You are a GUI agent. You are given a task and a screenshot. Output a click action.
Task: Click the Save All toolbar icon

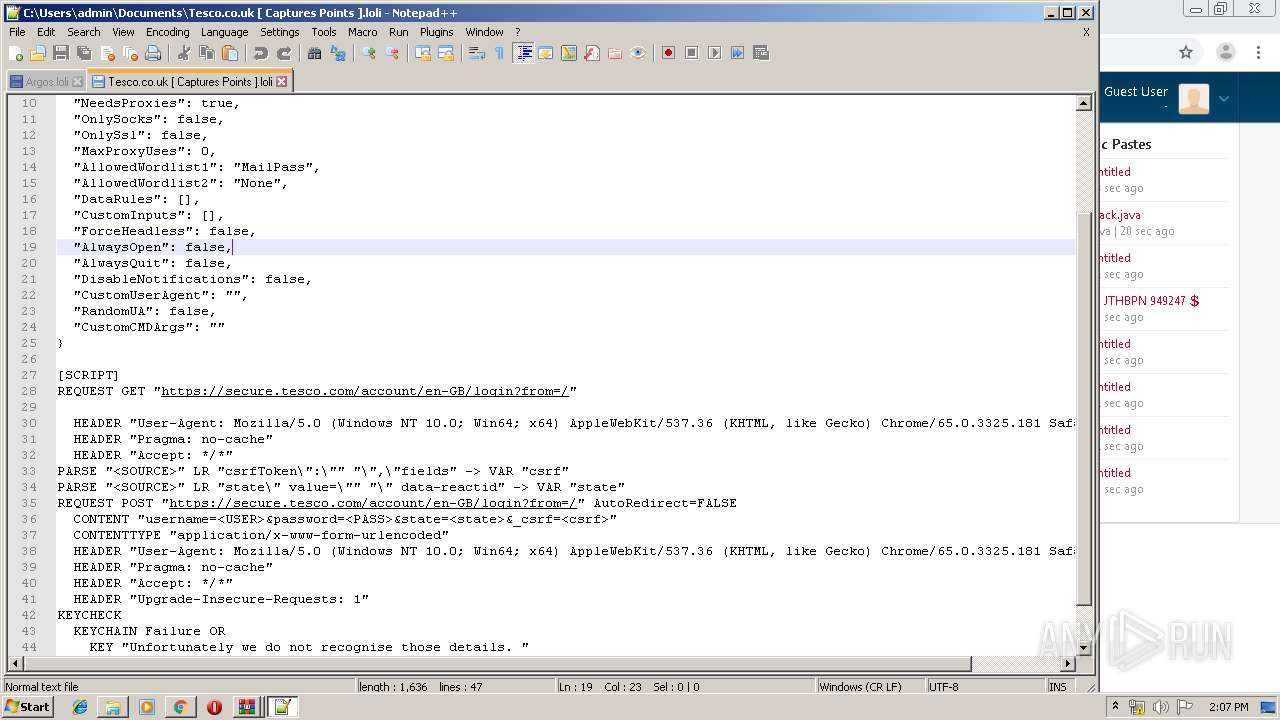point(84,53)
